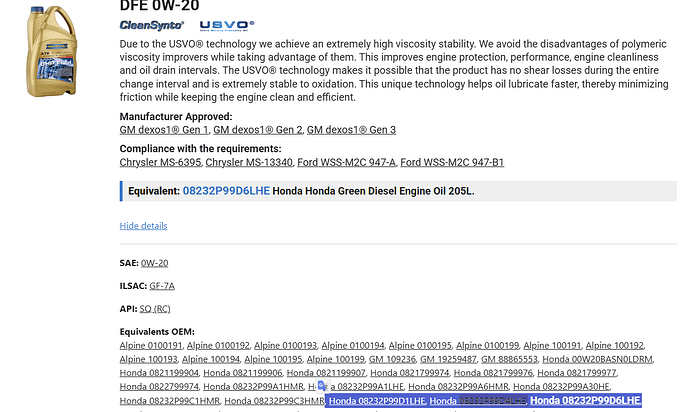690x412 pixels.
Task: Follow the GM 88865553 link
Action: click(509, 359)
